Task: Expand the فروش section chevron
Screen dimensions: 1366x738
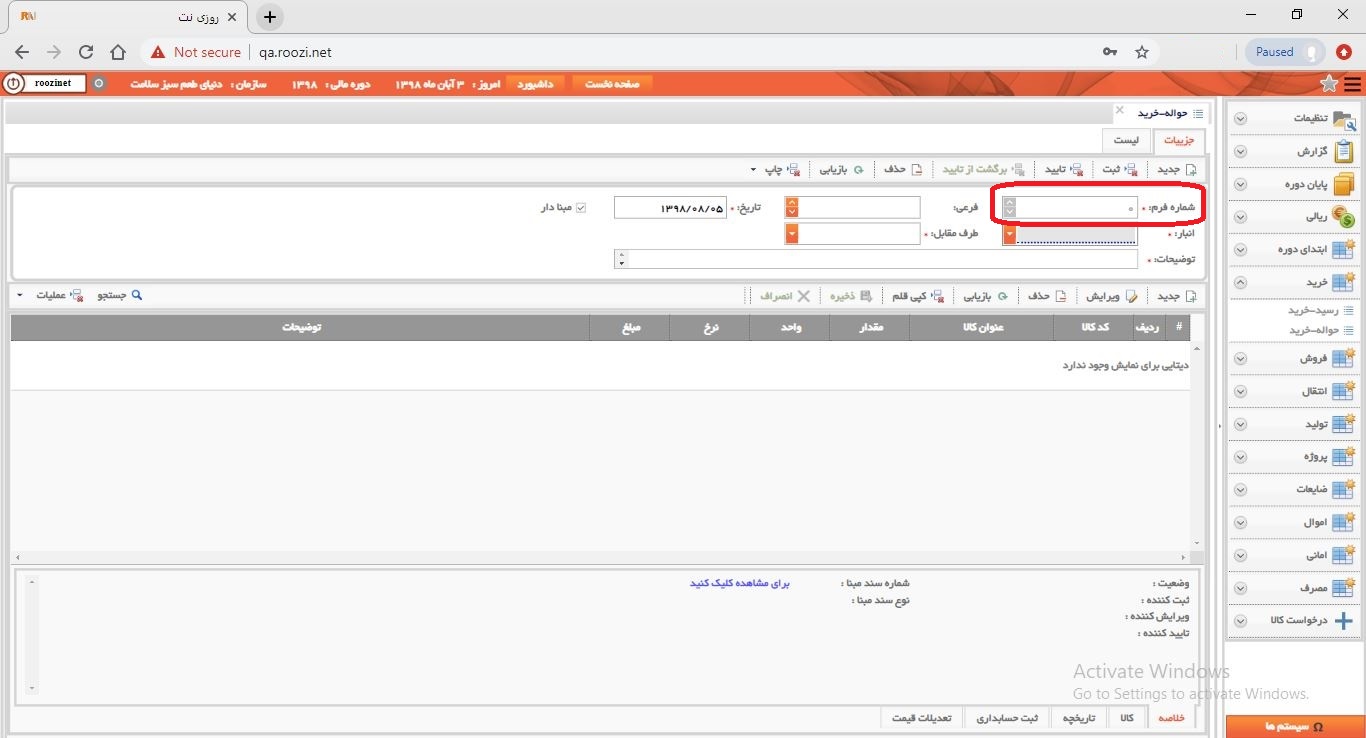Action: point(1240,358)
